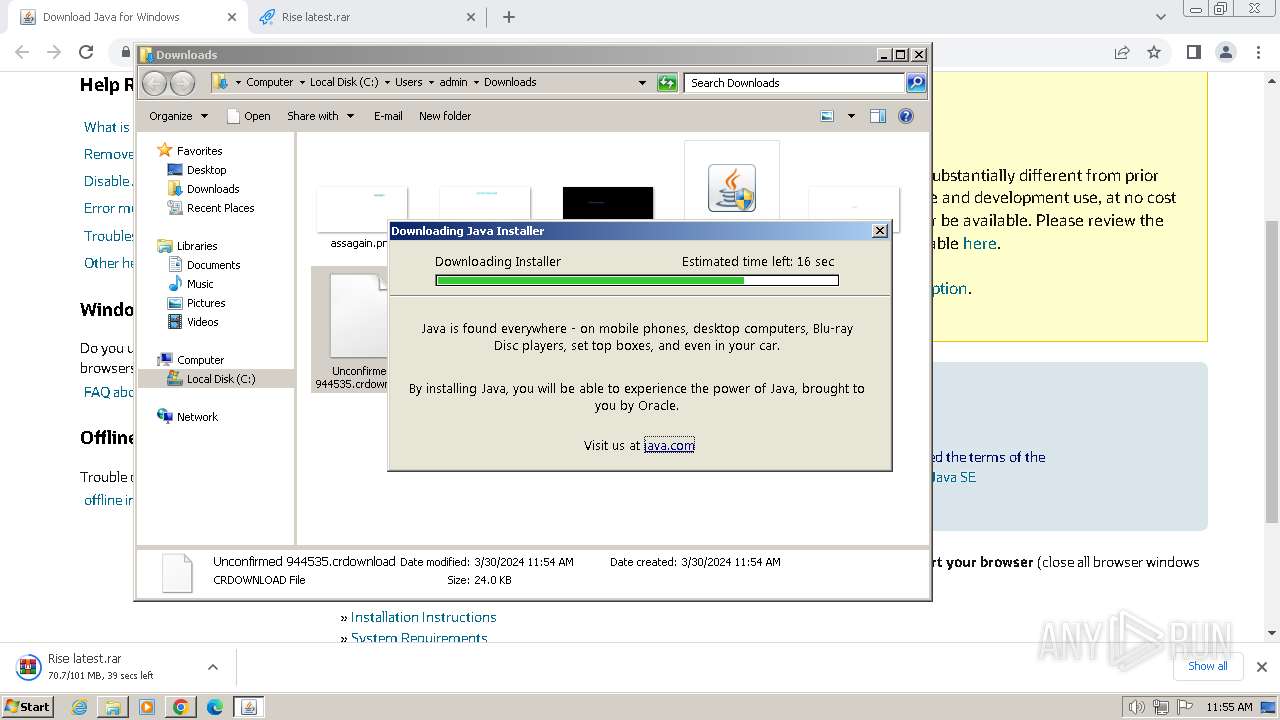This screenshot has height=720, width=1280.
Task: Click the Chrome forward arrow
Action: click(x=54, y=52)
